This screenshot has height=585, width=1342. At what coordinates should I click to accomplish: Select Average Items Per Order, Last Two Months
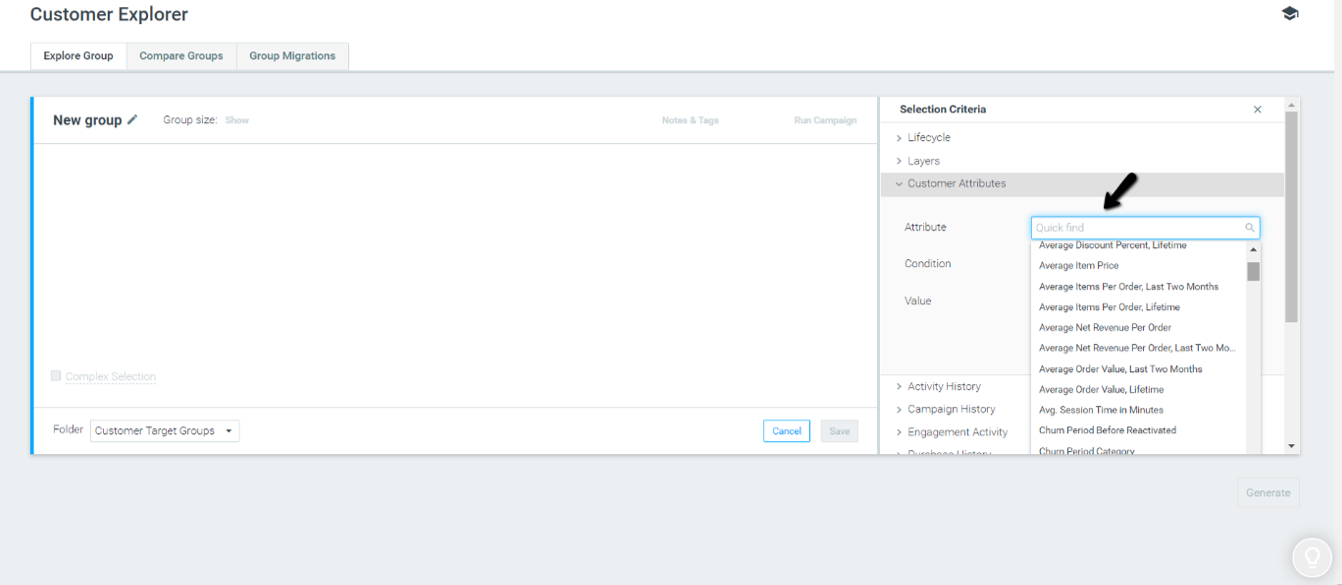1128,287
